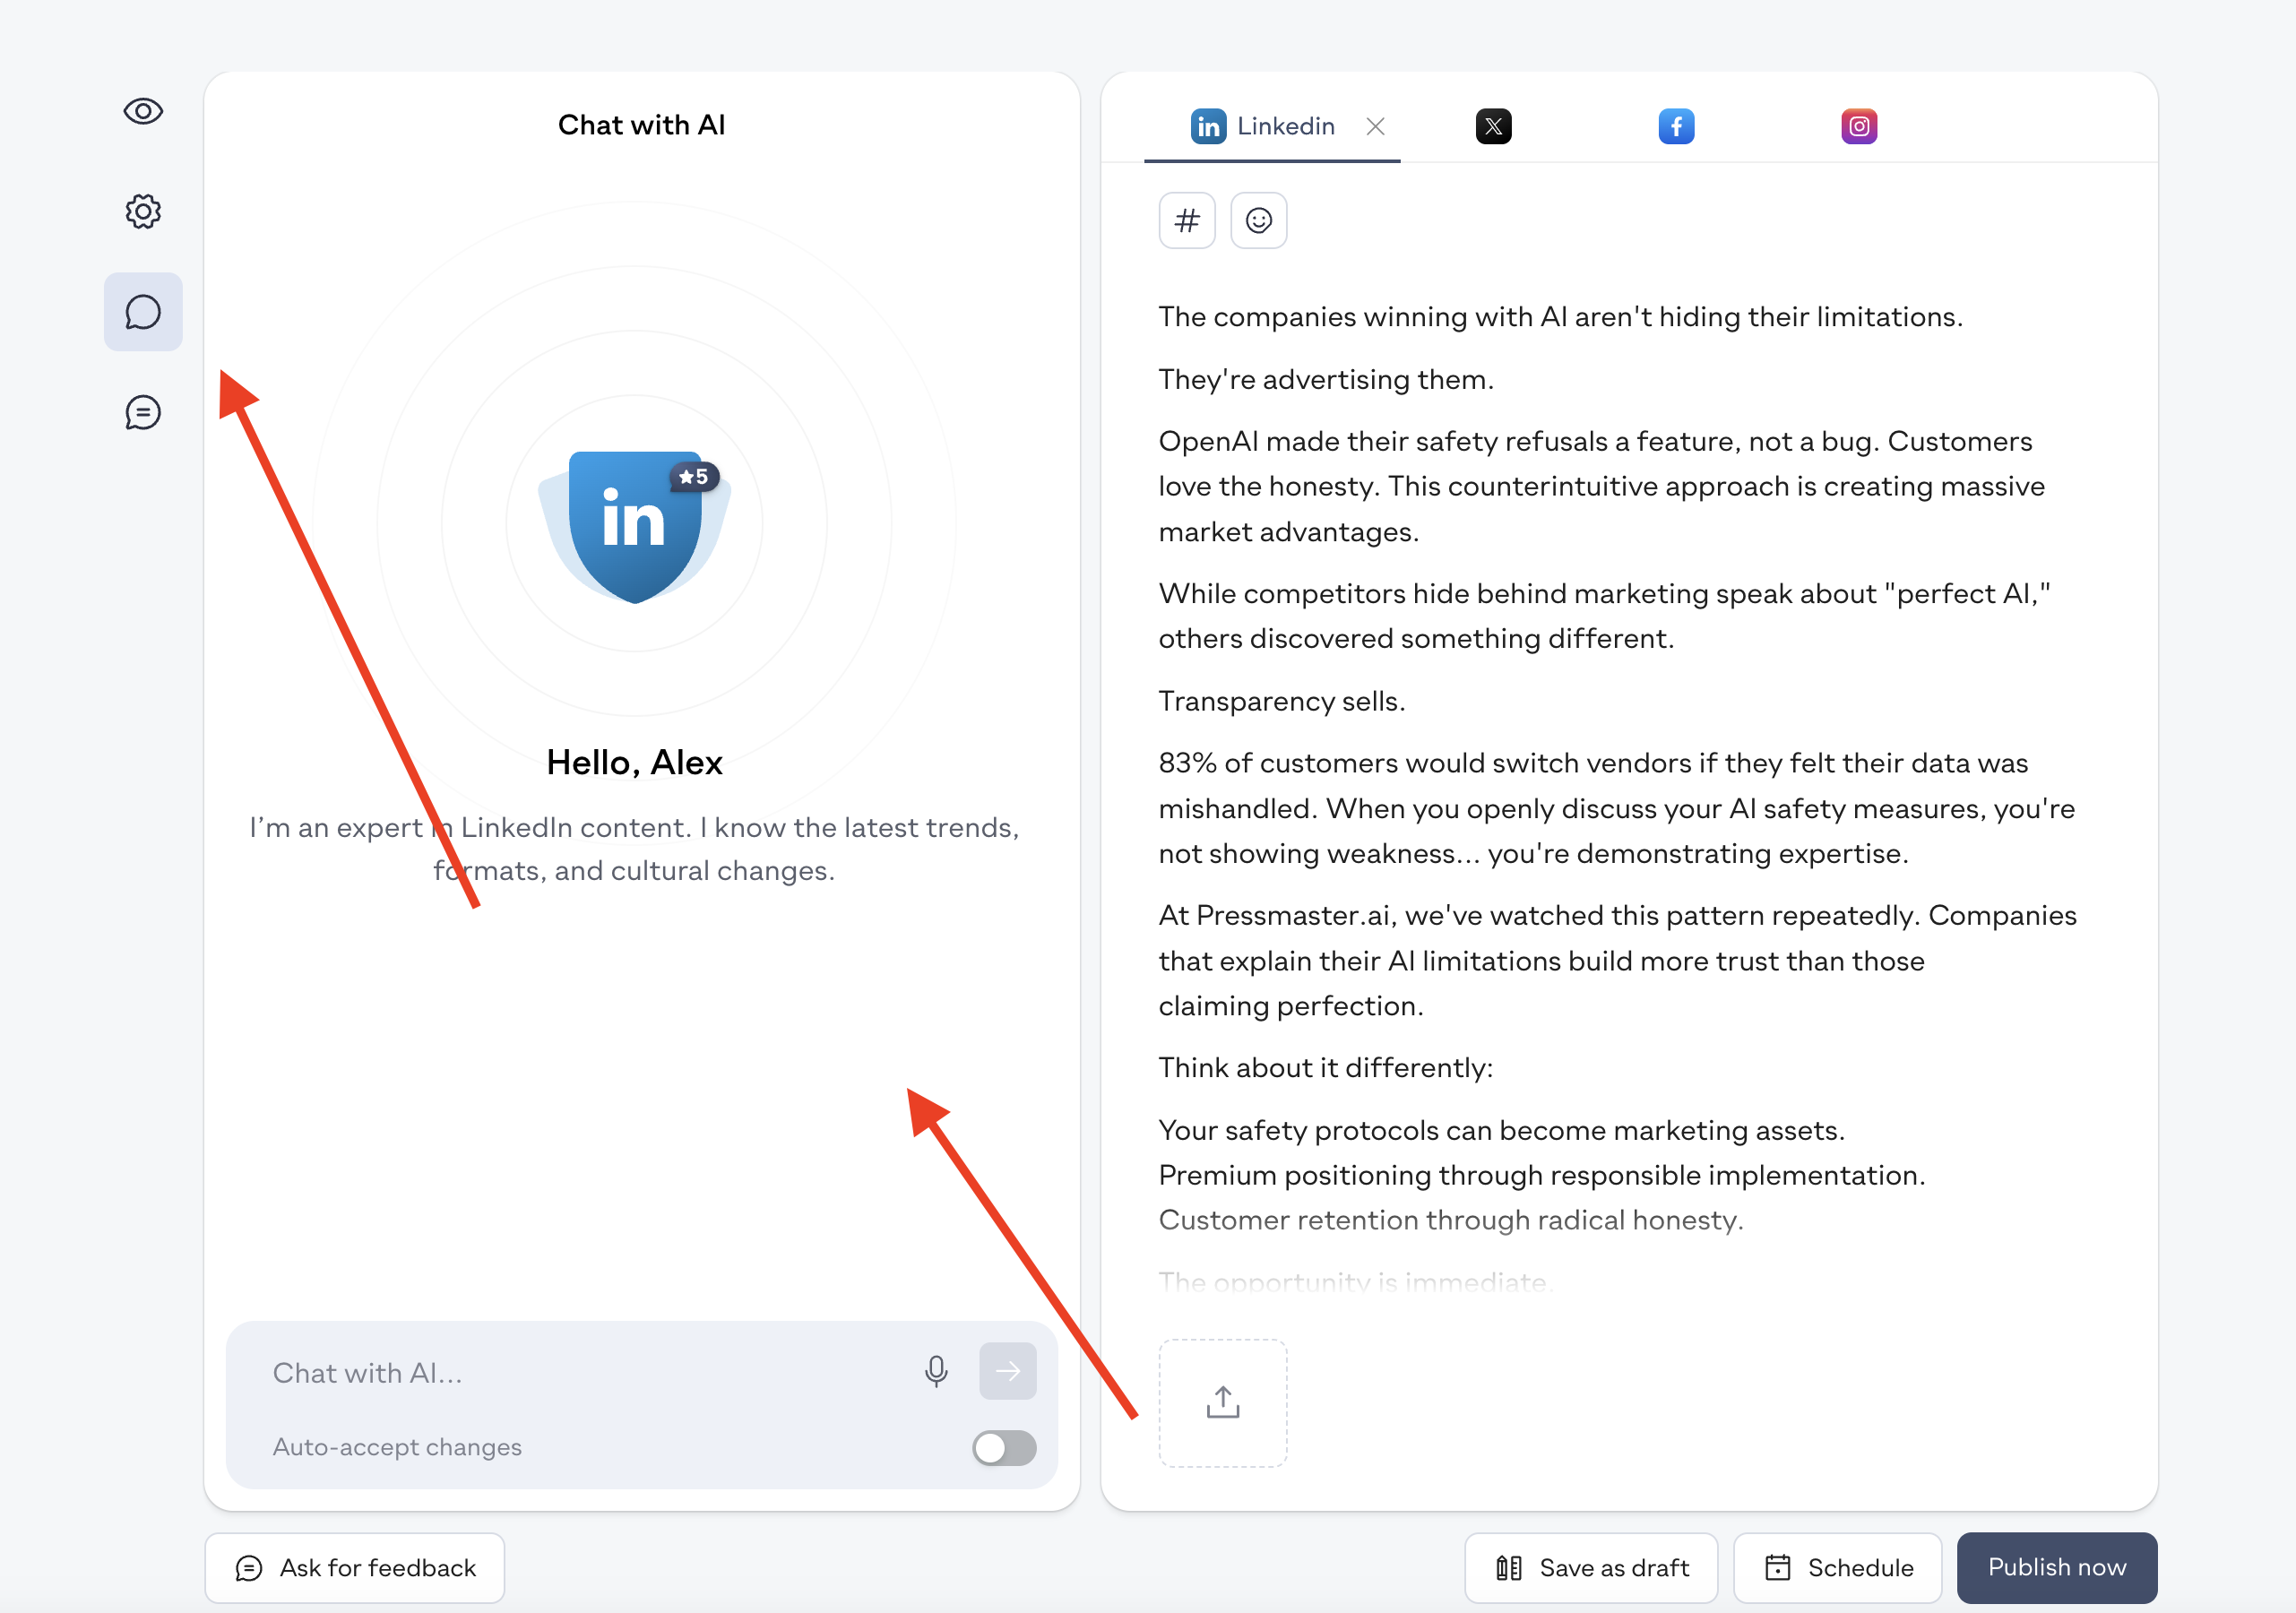Click 'They're advertising them.' line

pos(1326,379)
